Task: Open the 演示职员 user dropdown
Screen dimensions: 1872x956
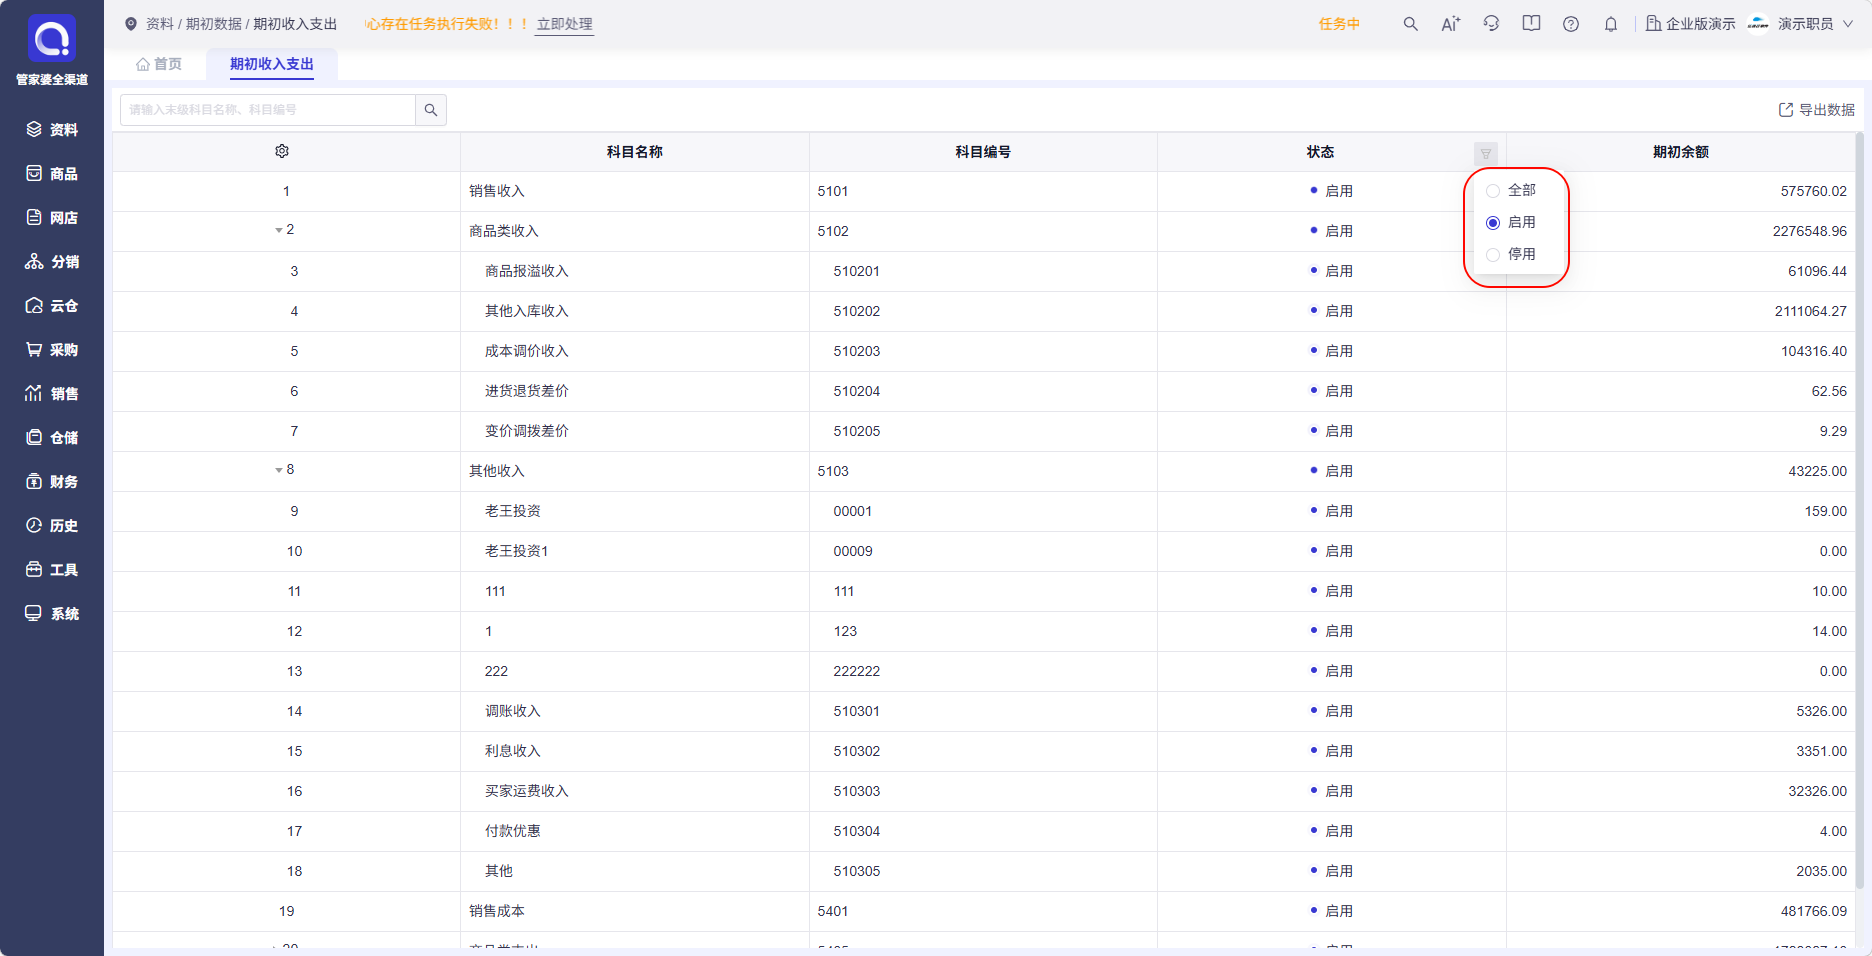Action: coord(1802,24)
